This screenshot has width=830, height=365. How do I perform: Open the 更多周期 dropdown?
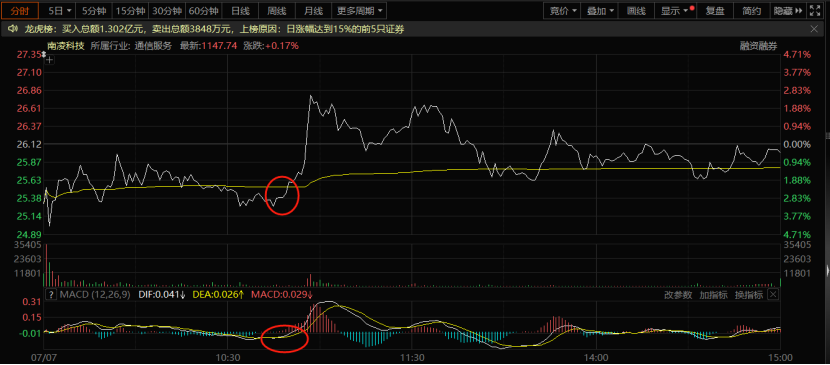(x=359, y=10)
